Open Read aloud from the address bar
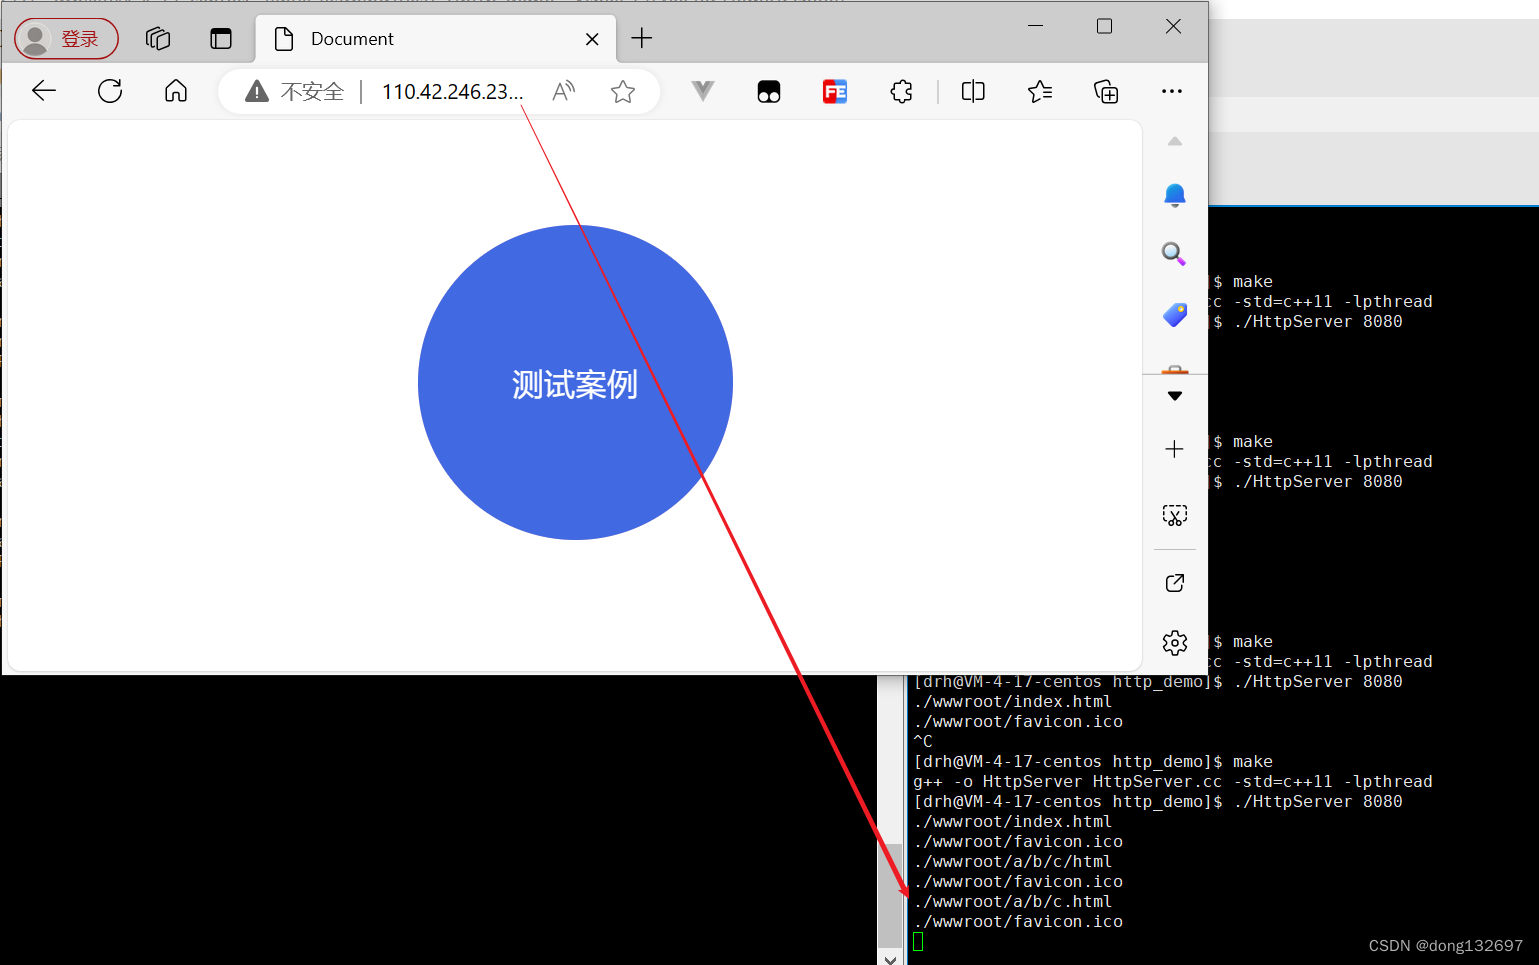Screen dimensions: 1539x965 [x=564, y=91]
